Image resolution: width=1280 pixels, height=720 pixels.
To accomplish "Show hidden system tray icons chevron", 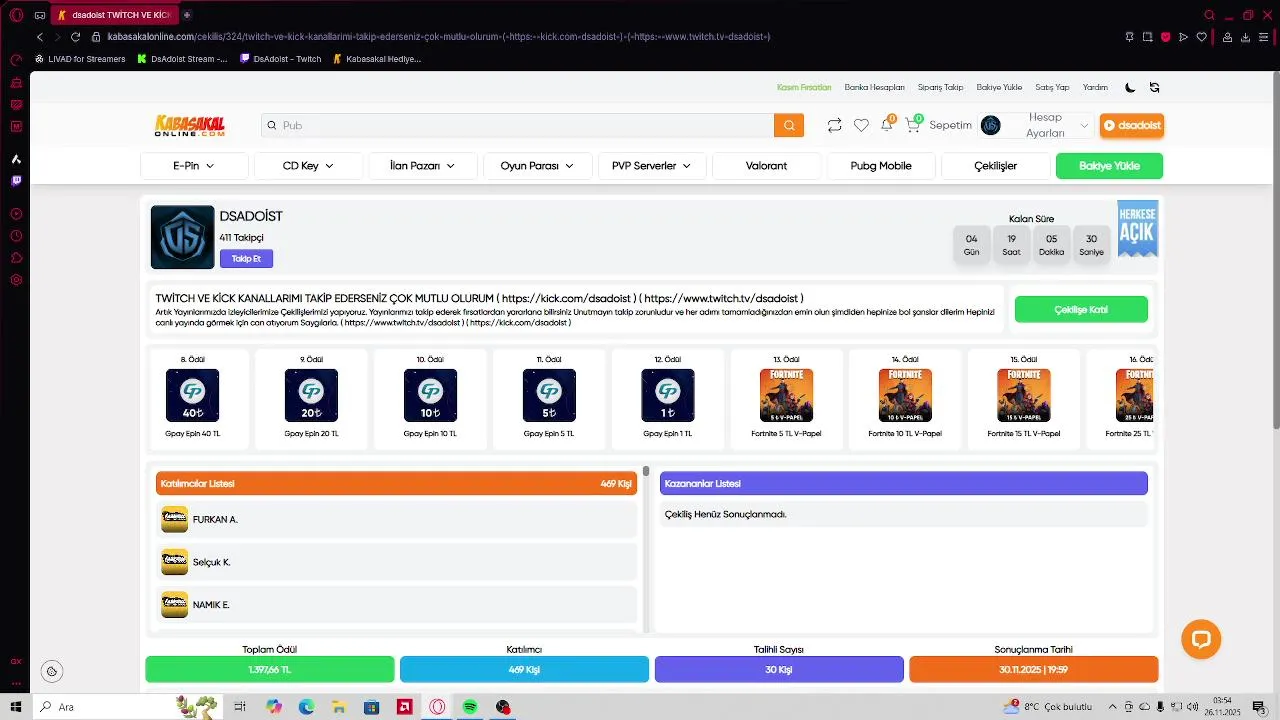I will point(1112,707).
